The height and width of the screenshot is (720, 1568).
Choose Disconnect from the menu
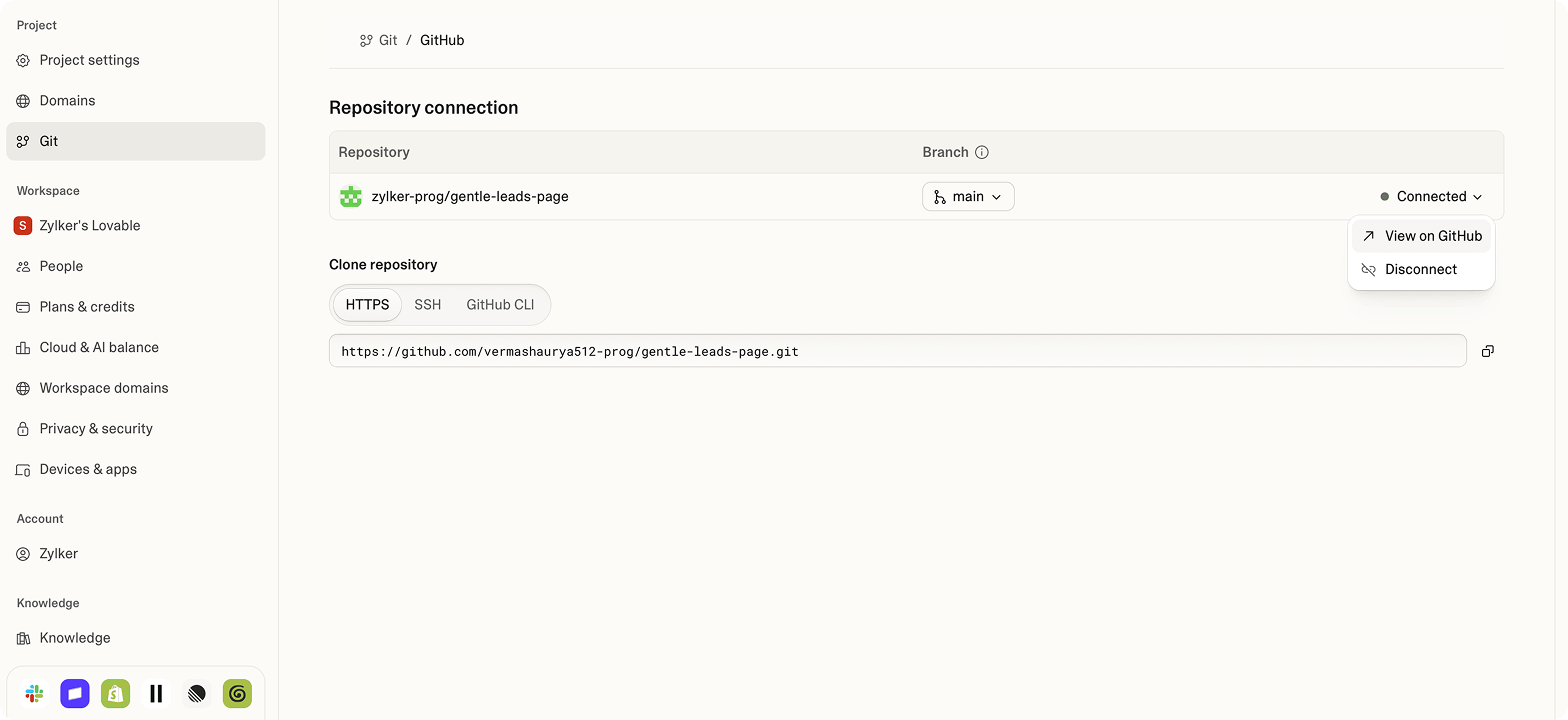click(1421, 270)
